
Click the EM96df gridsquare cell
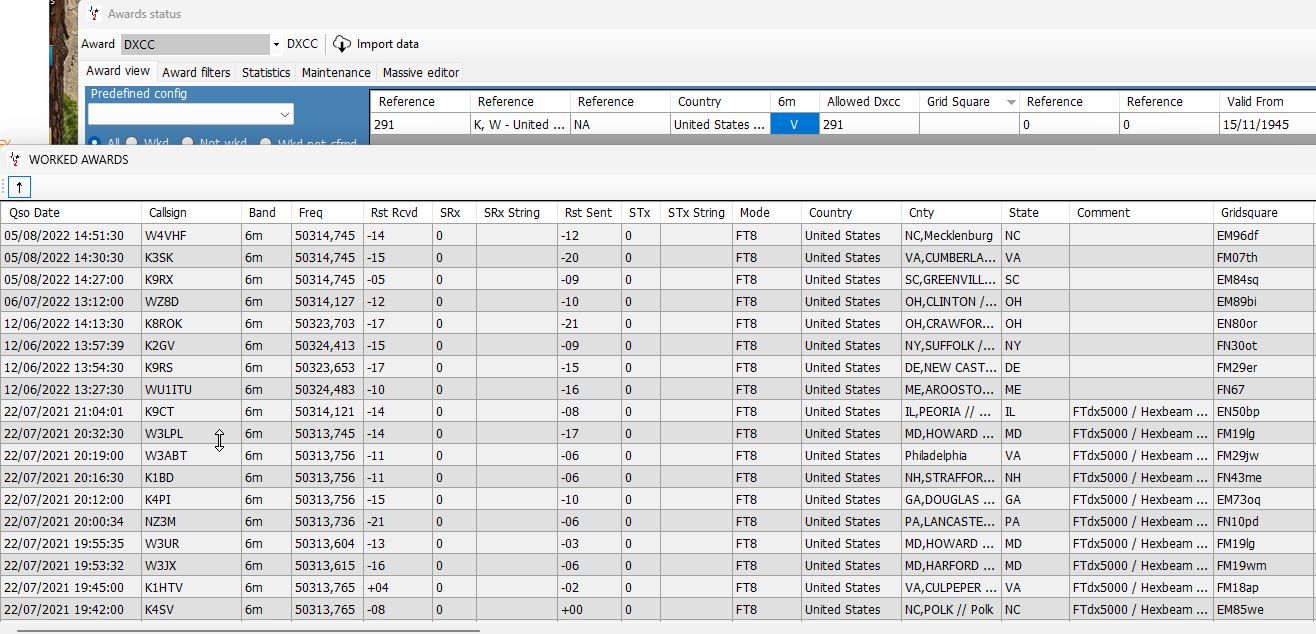point(1263,236)
